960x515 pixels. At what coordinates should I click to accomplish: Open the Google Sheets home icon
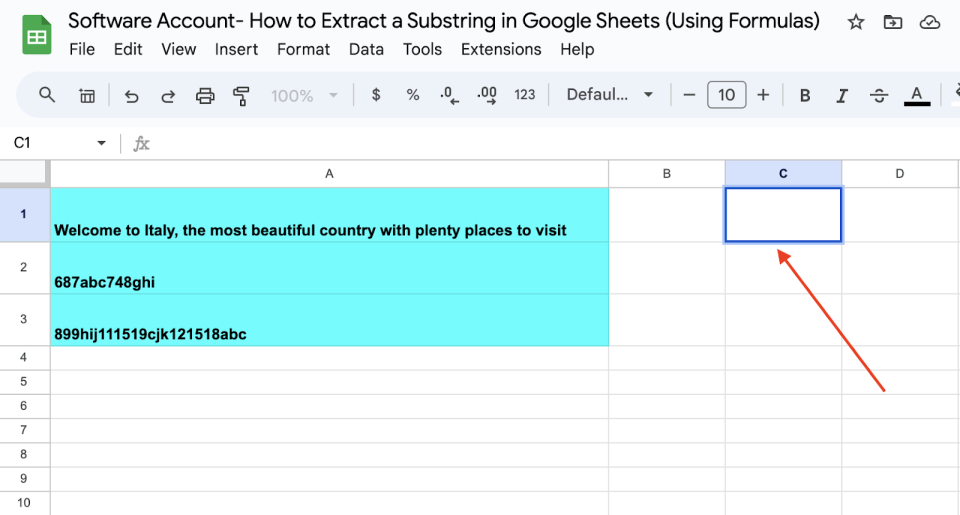[x=37, y=36]
